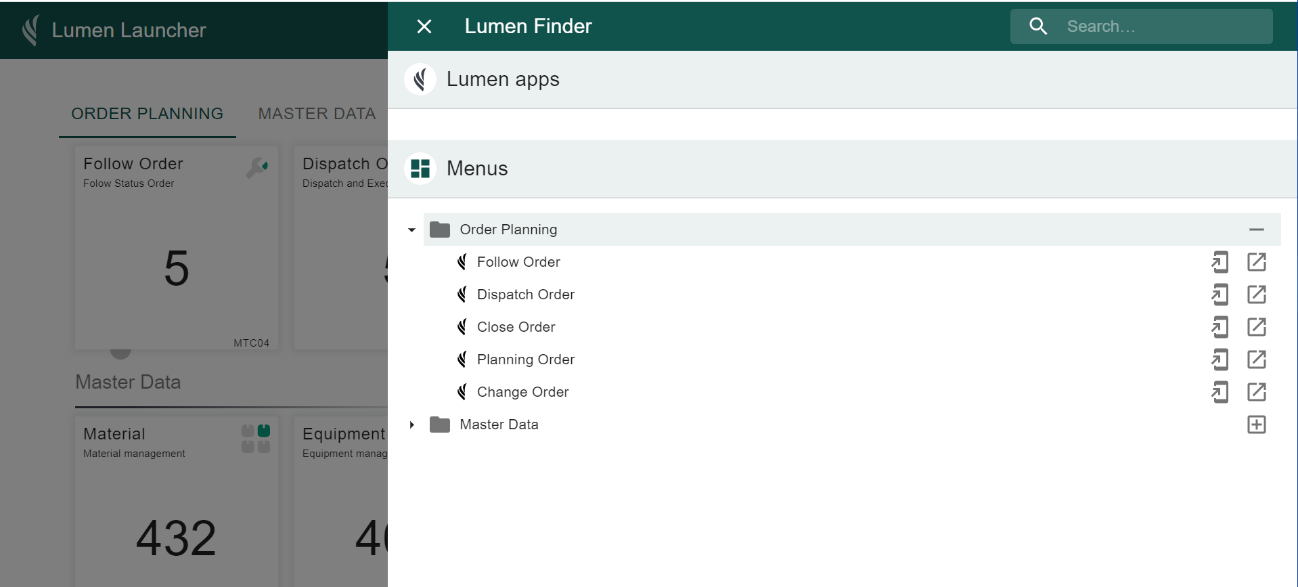This screenshot has width=1298, height=587.
Task: Click the Dispatch Order app icon in the tree
Action: click(462, 295)
